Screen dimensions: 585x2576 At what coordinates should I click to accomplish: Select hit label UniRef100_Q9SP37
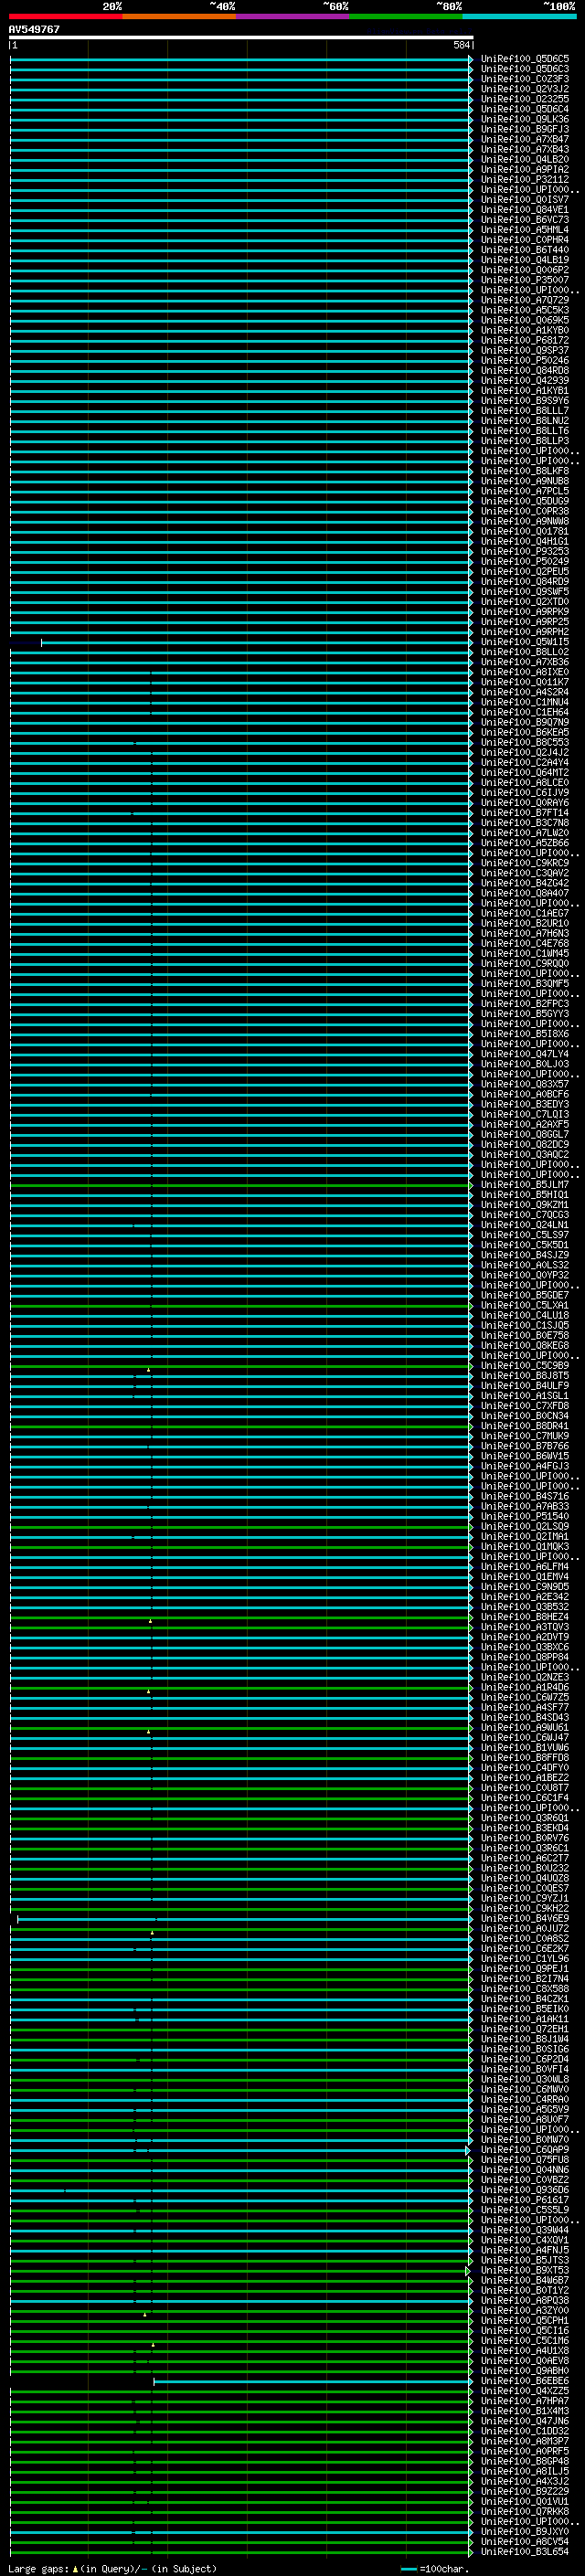pos(525,351)
